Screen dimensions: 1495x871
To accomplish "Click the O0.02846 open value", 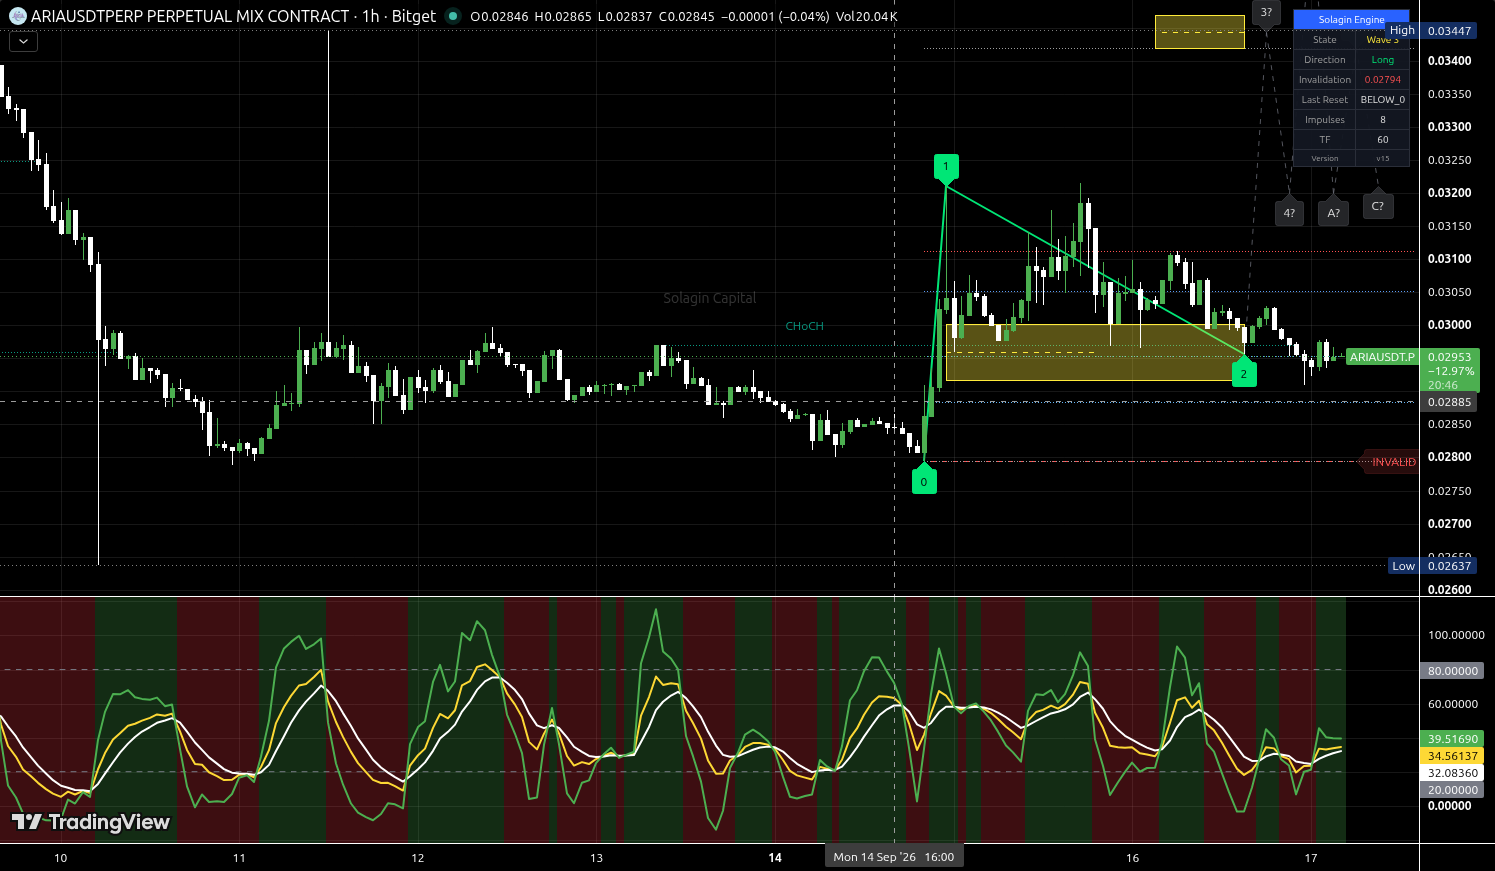I will (500, 16).
